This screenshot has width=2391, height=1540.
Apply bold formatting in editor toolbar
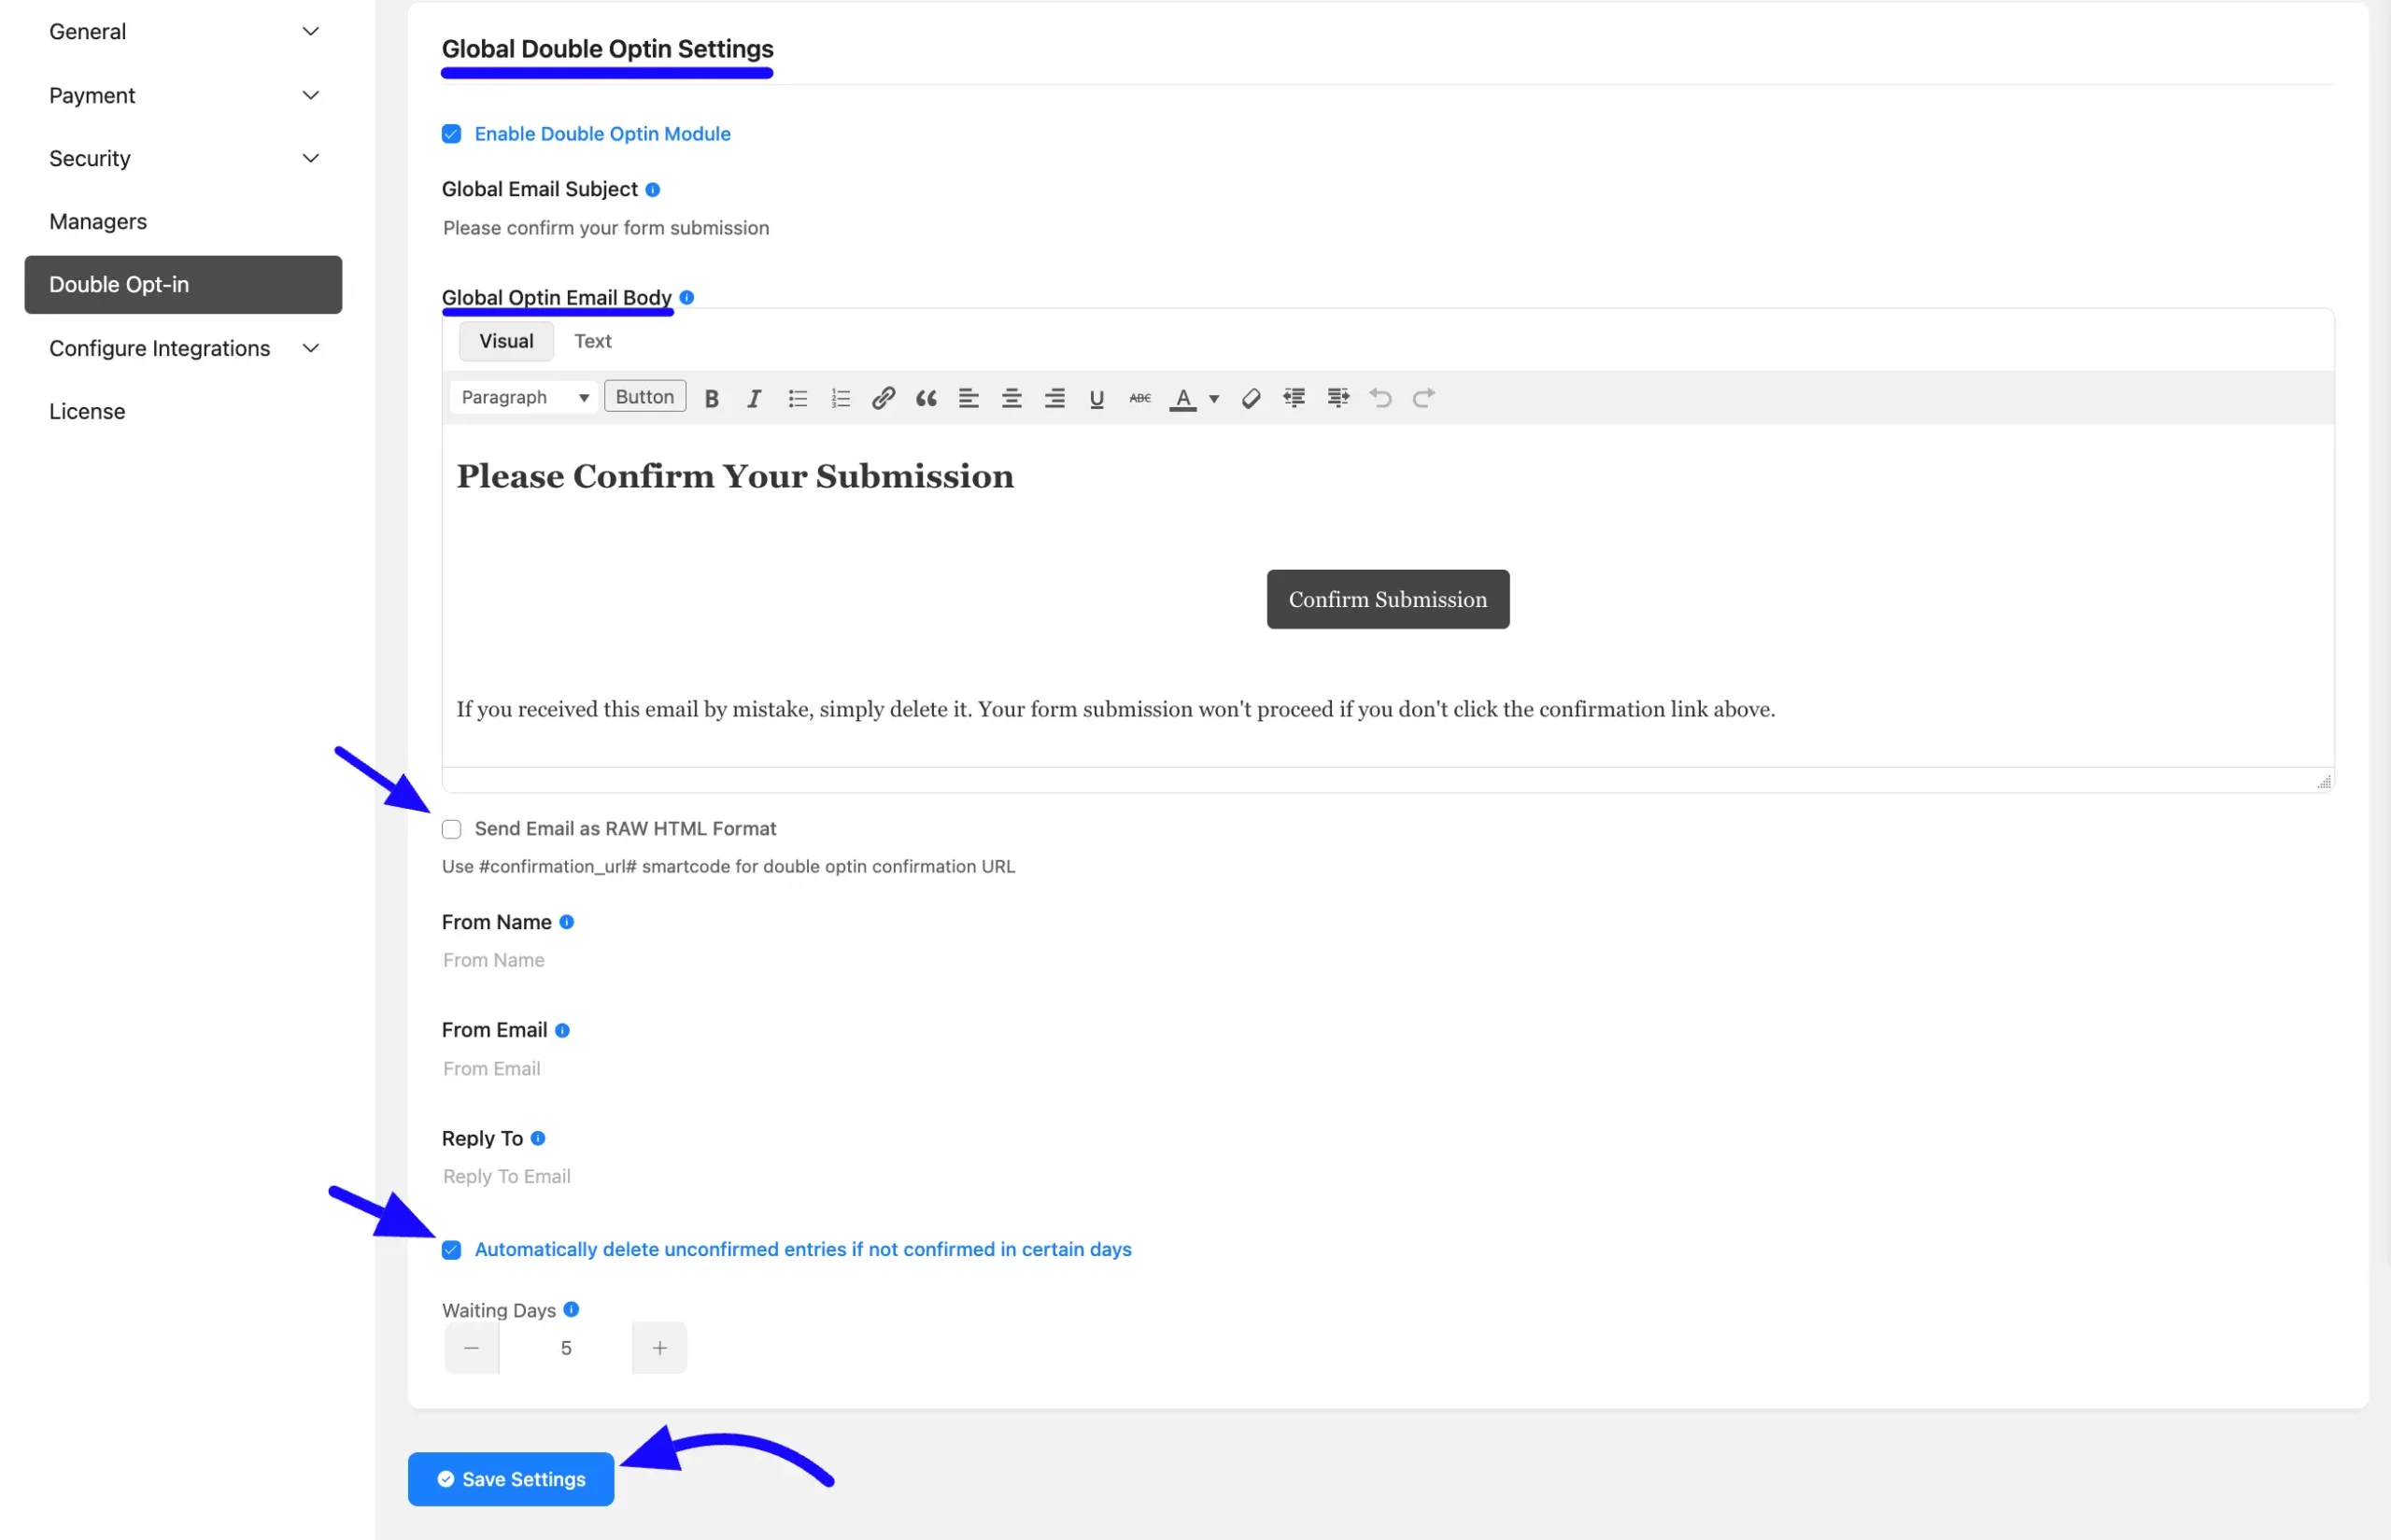[x=711, y=398]
